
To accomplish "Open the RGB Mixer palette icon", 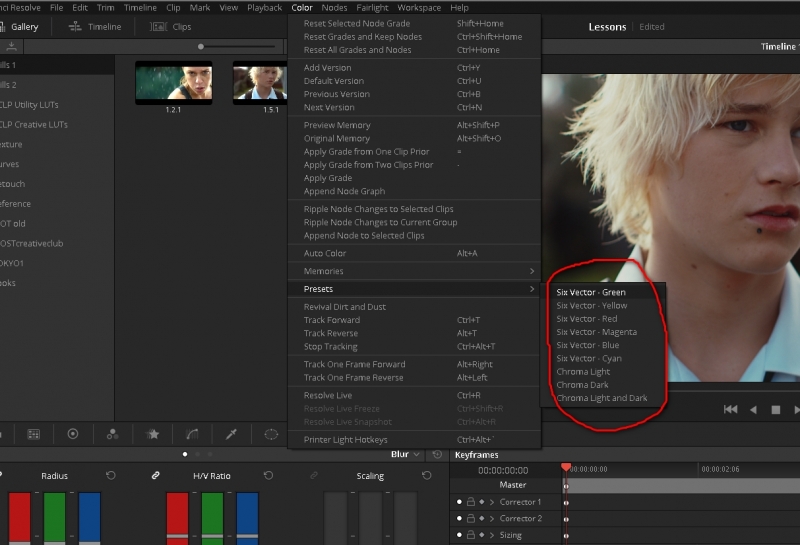I will (113, 434).
